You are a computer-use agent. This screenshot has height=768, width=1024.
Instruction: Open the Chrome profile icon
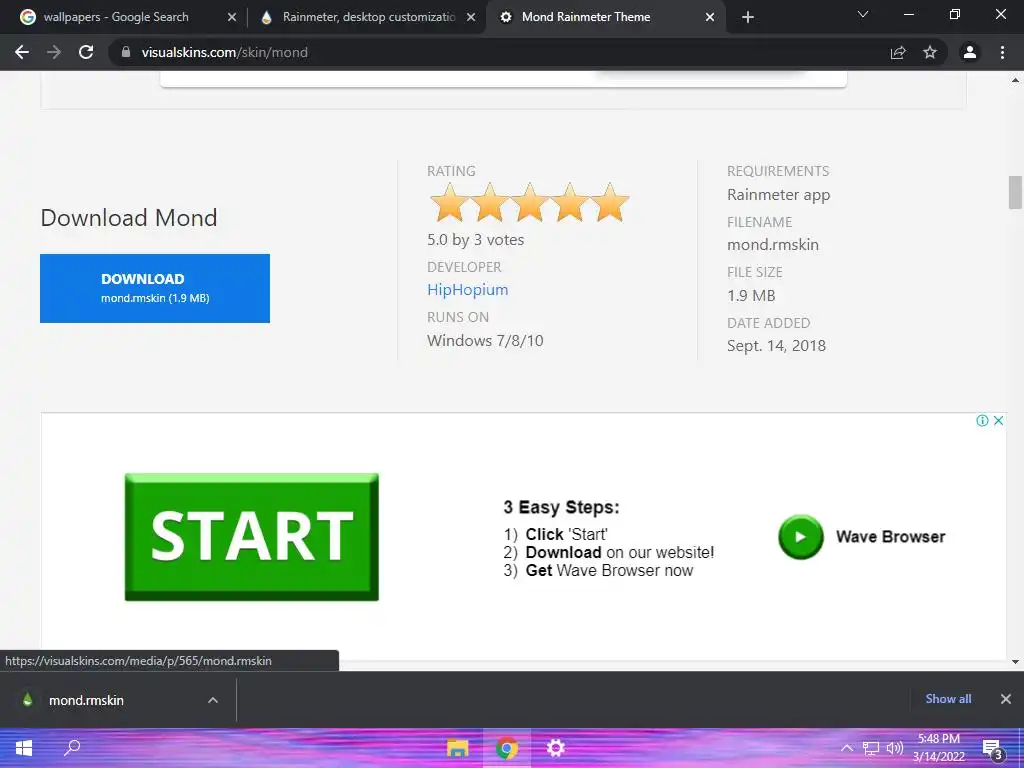970,52
